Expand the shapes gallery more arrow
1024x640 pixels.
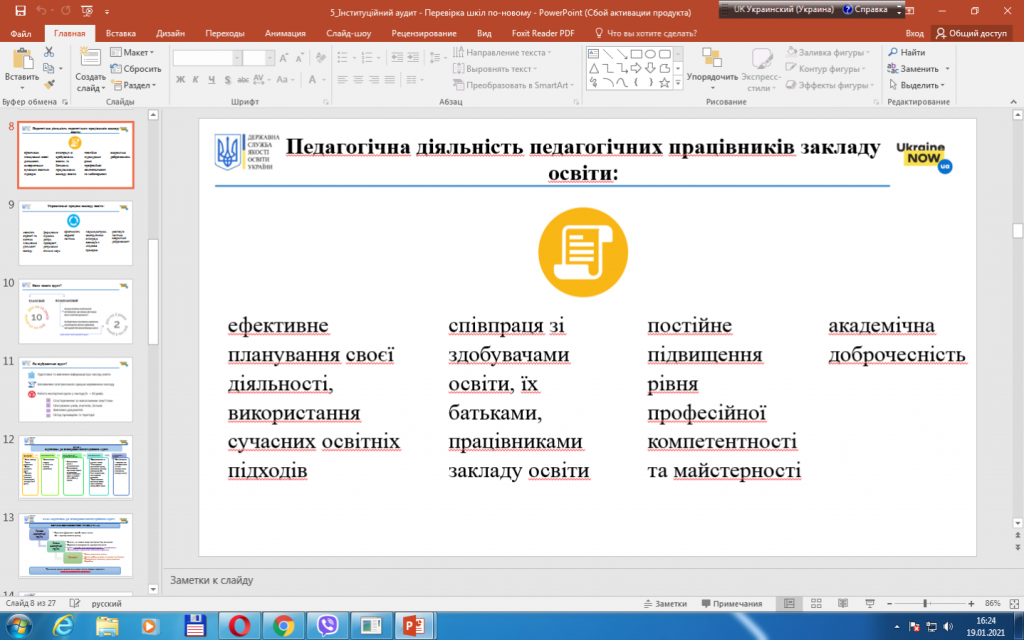pyautogui.click(x=678, y=83)
